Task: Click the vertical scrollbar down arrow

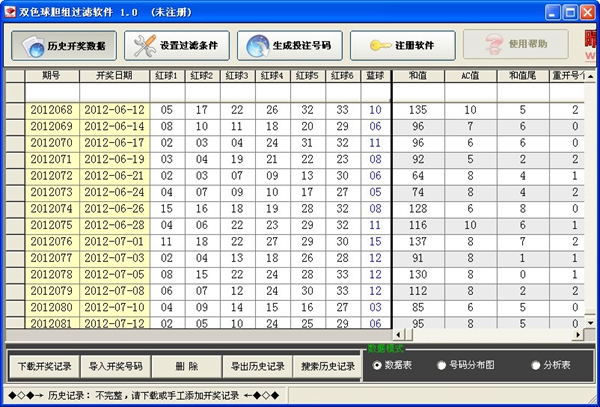Action: 590,323
